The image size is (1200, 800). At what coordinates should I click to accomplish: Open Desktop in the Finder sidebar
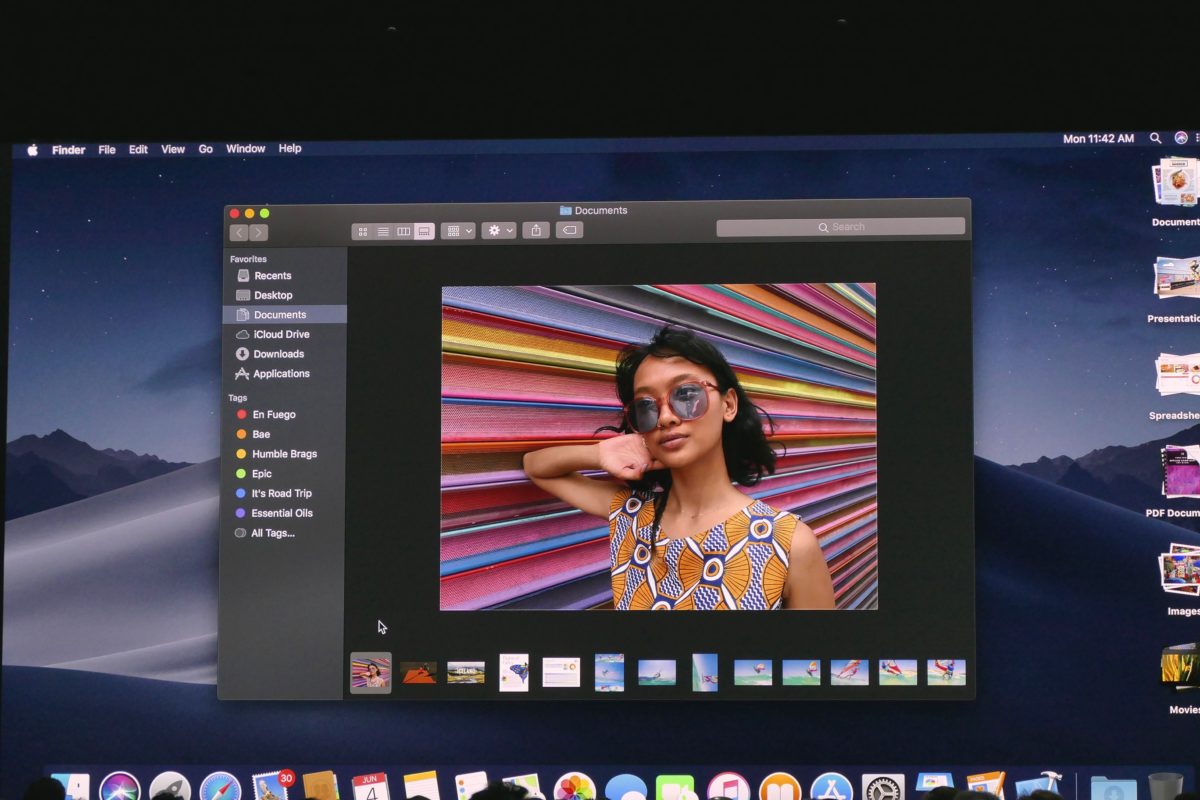pyautogui.click(x=285, y=295)
